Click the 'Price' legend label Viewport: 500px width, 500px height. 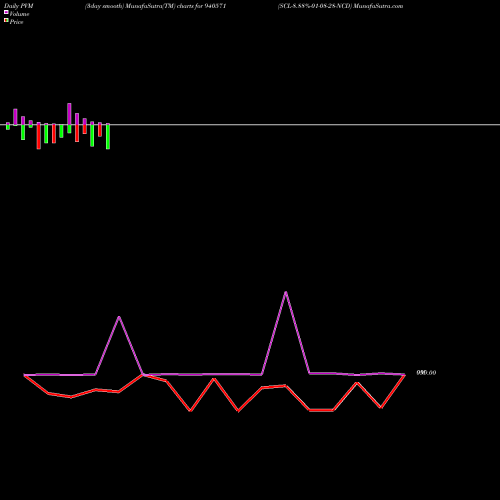[x=16, y=22]
